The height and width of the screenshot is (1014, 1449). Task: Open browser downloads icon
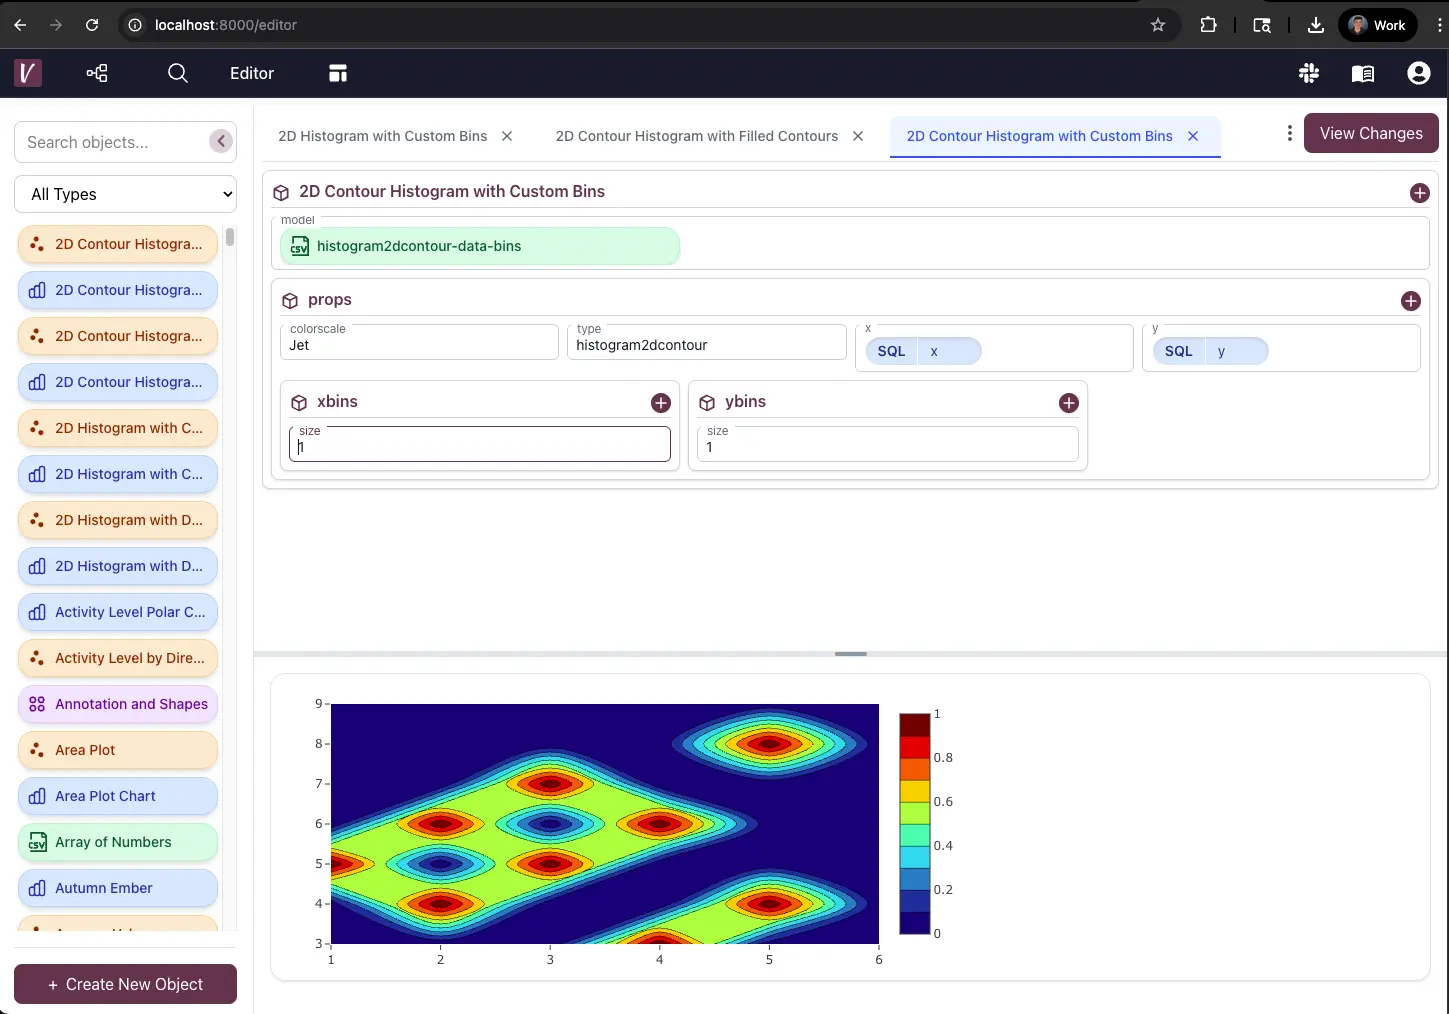click(x=1316, y=25)
